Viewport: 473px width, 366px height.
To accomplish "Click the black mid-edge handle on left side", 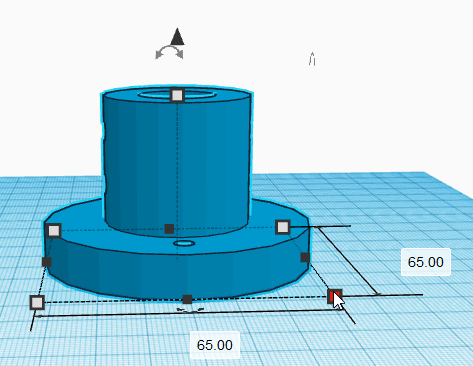I will coord(47,262).
